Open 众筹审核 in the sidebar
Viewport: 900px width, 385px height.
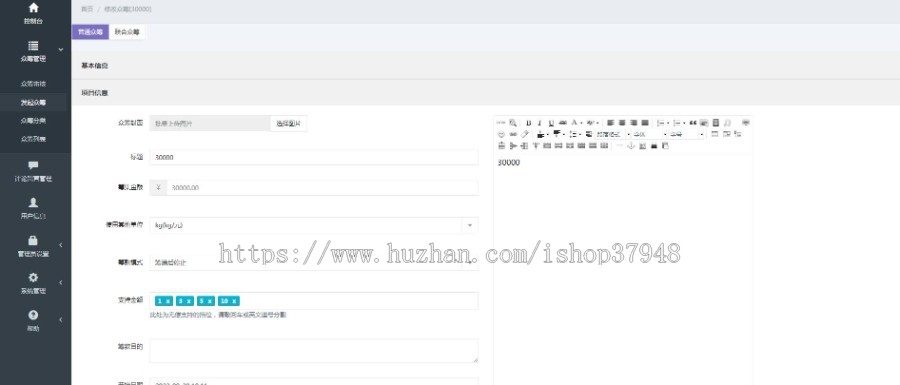coord(33,84)
